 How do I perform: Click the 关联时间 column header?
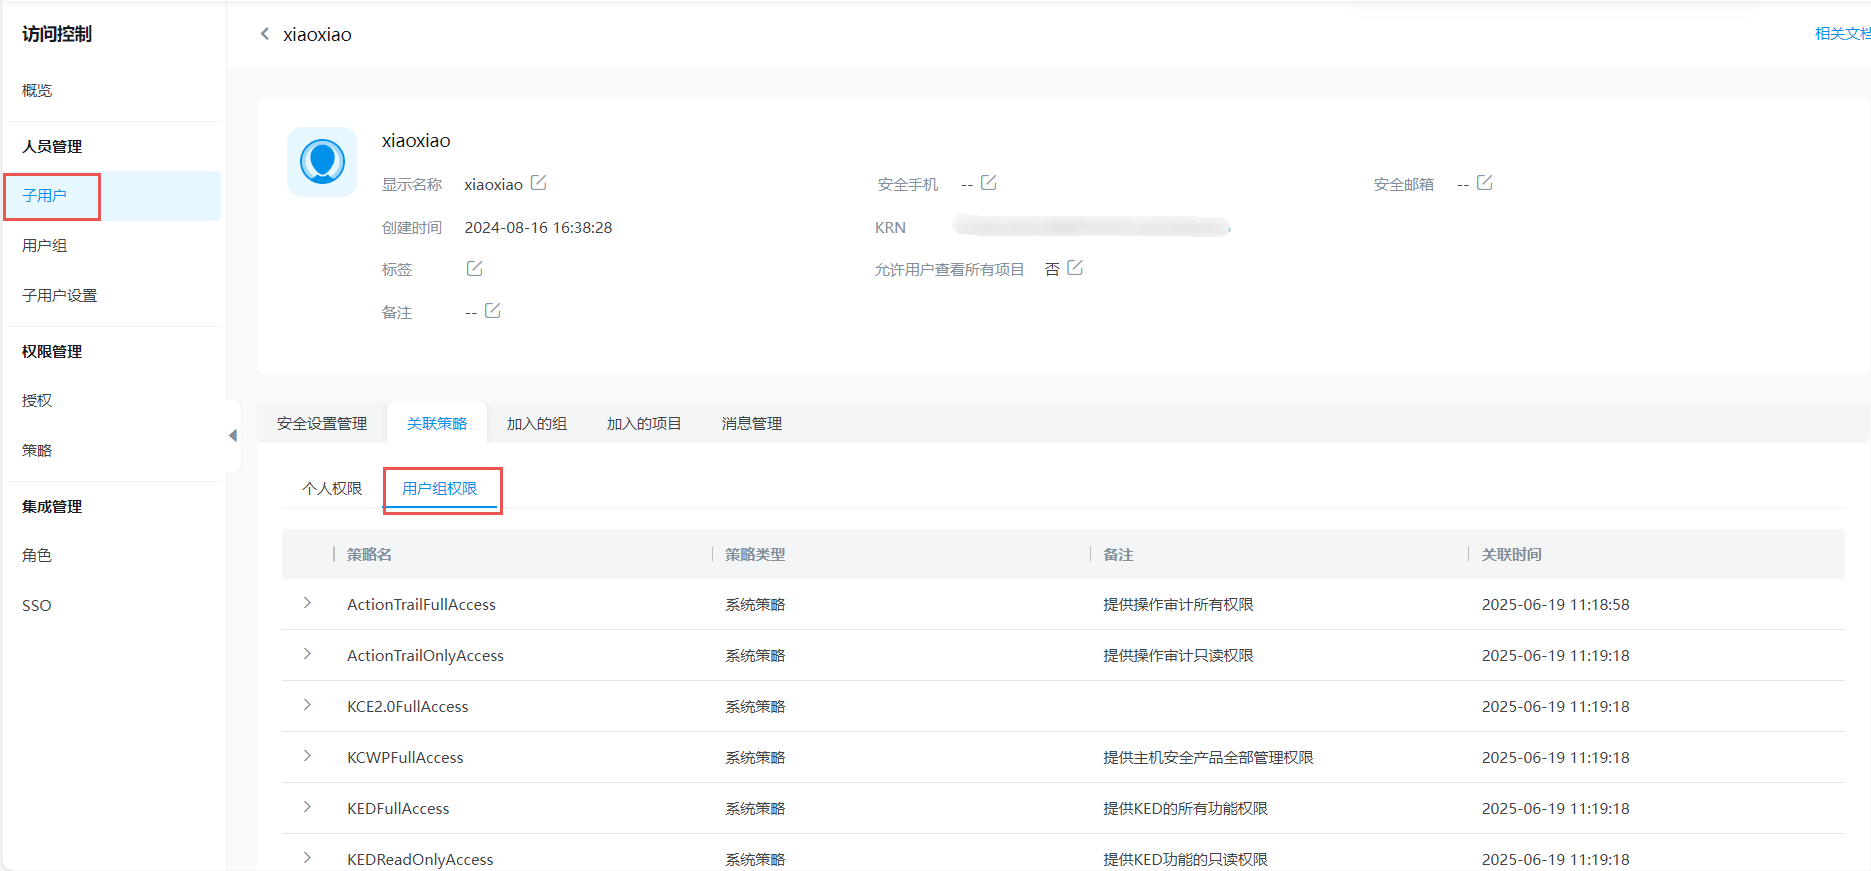click(x=1511, y=555)
